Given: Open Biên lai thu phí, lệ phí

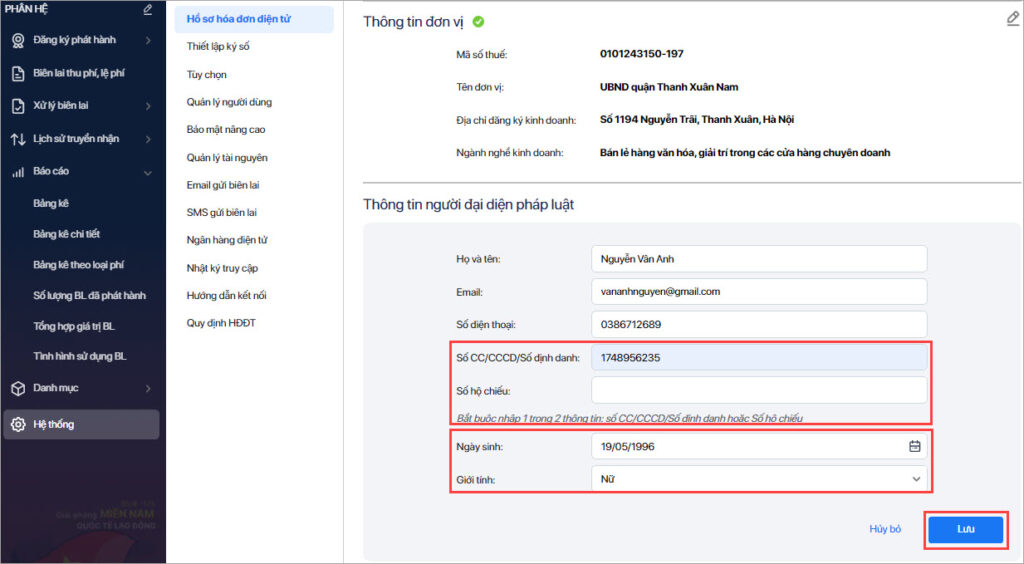Looking at the screenshot, I should [x=78, y=73].
